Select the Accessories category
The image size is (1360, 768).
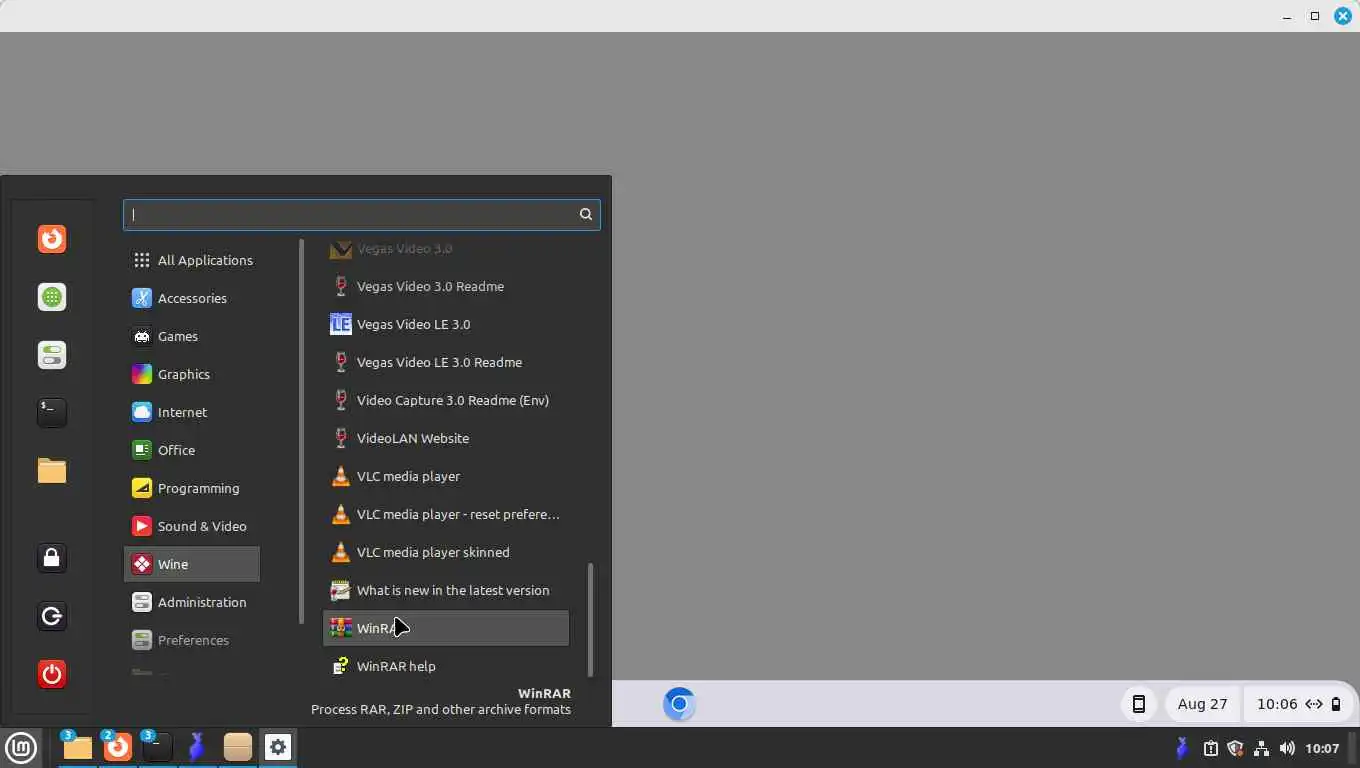click(192, 298)
